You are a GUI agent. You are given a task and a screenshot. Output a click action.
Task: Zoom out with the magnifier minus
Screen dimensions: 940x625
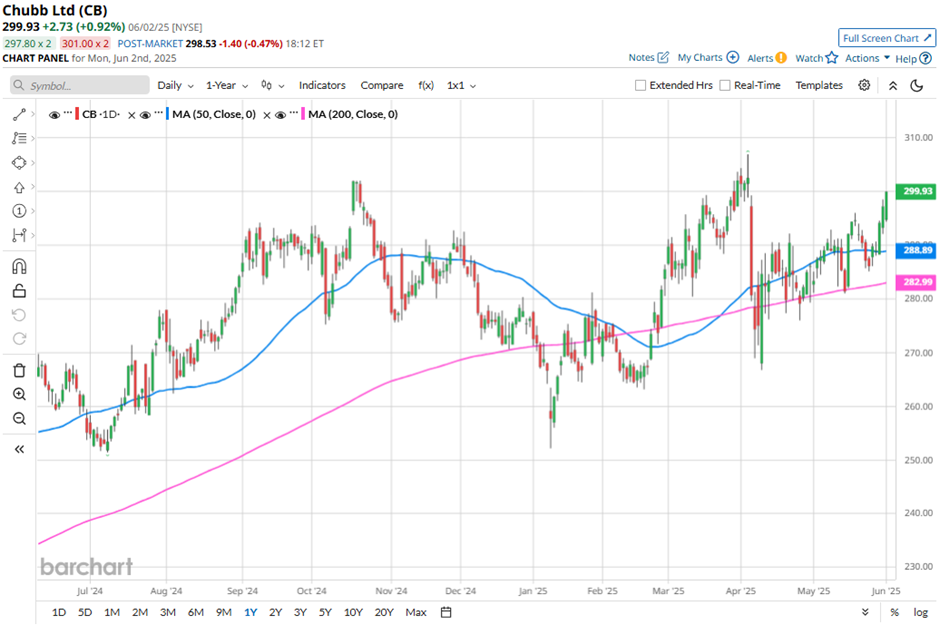[19, 418]
